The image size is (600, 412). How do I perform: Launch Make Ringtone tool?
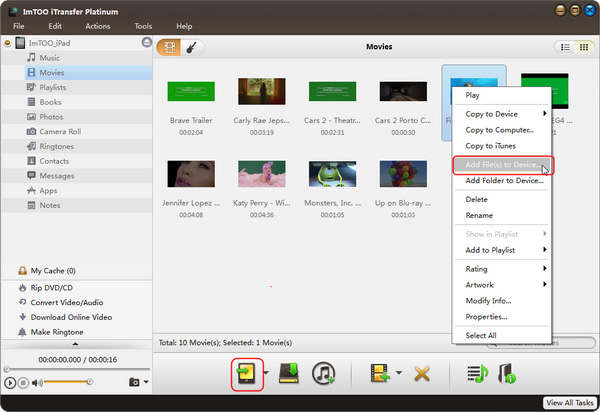[x=51, y=332]
